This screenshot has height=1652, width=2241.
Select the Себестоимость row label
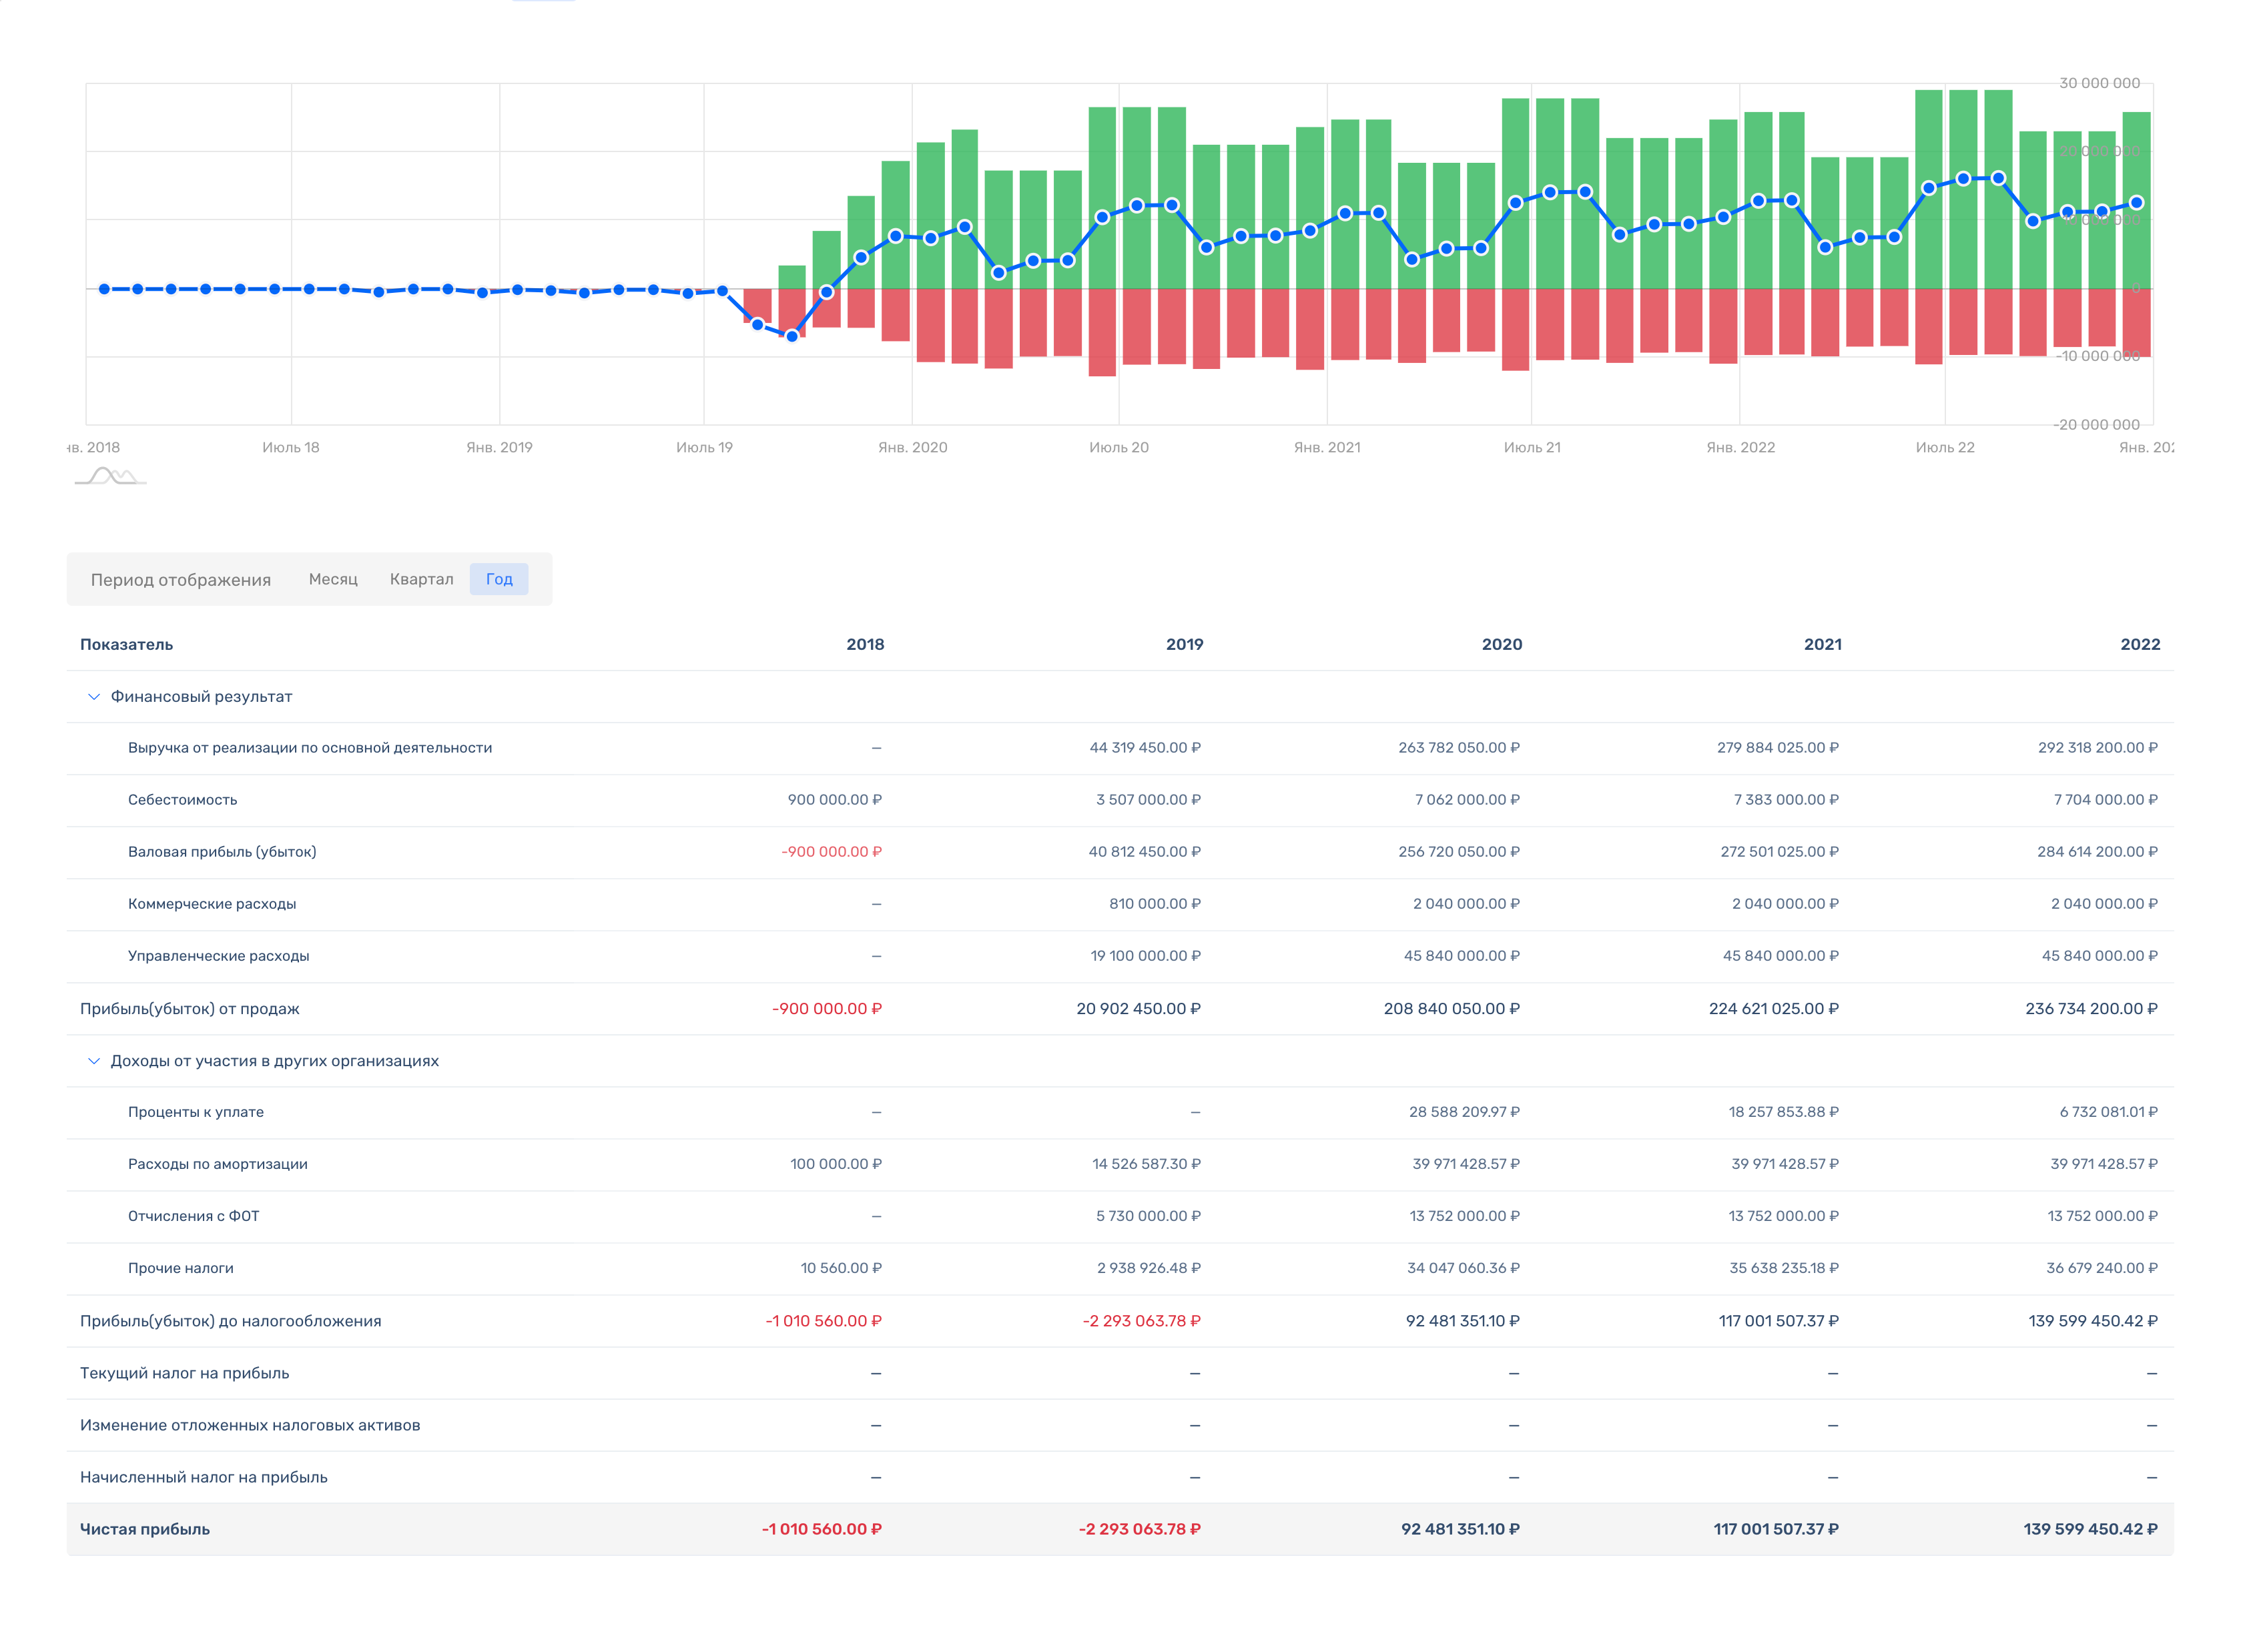tap(182, 800)
